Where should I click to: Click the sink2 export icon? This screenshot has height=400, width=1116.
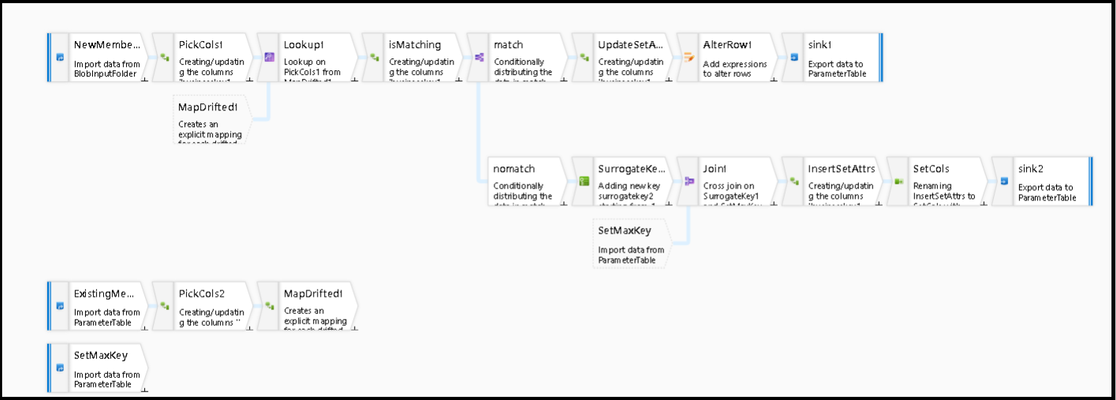point(1004,181)
